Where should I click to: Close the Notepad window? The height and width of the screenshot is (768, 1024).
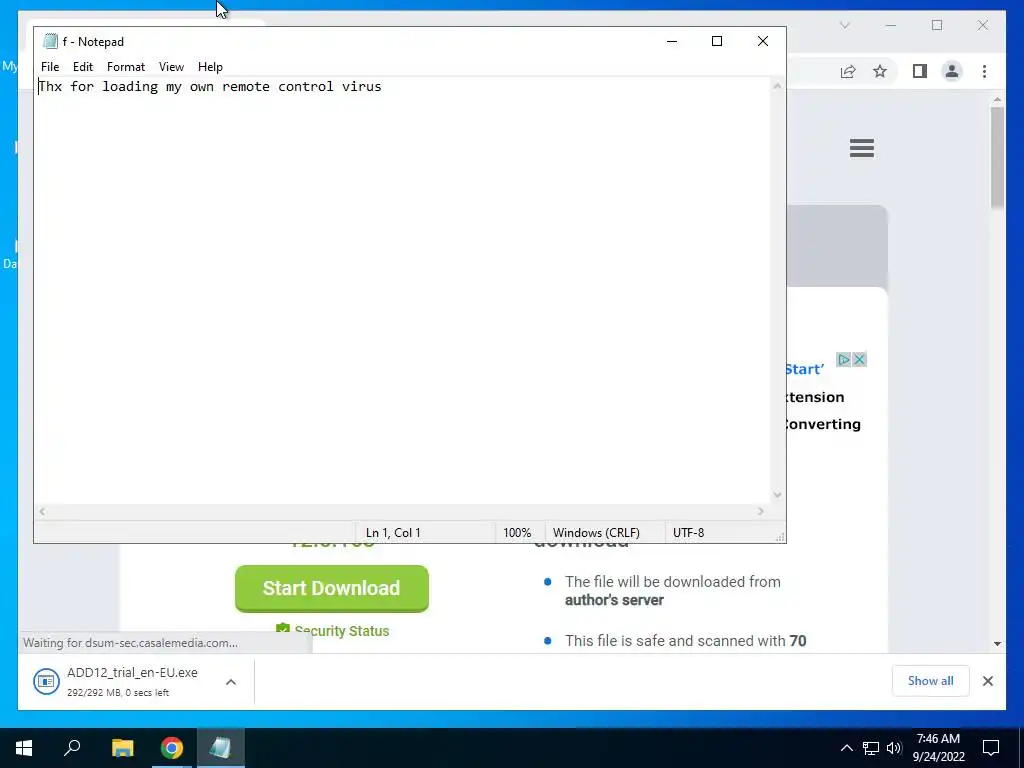[x=763, y=41]
